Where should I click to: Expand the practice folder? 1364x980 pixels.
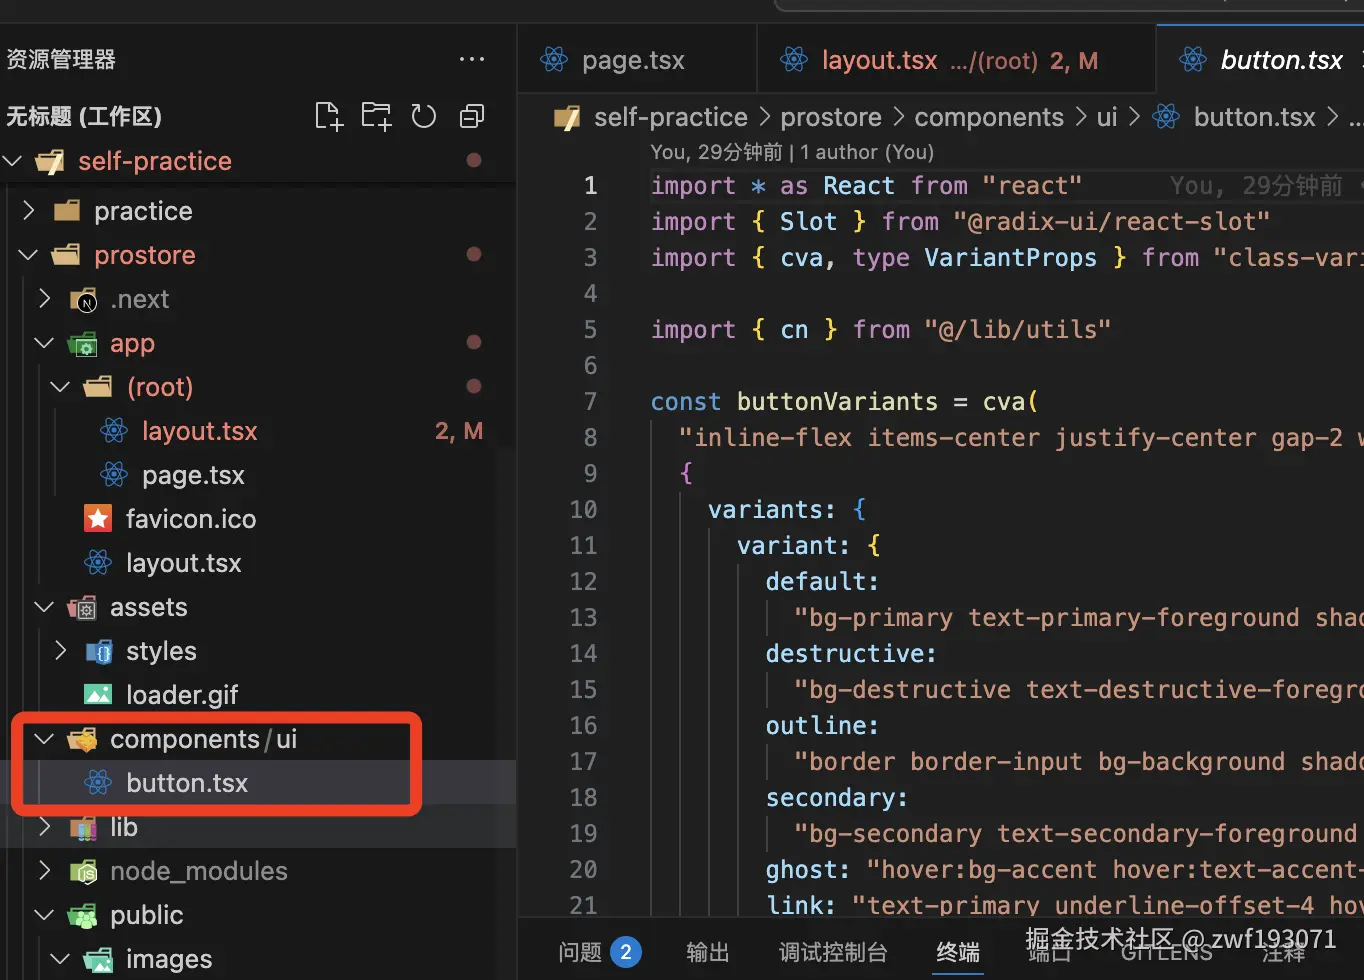29,210
